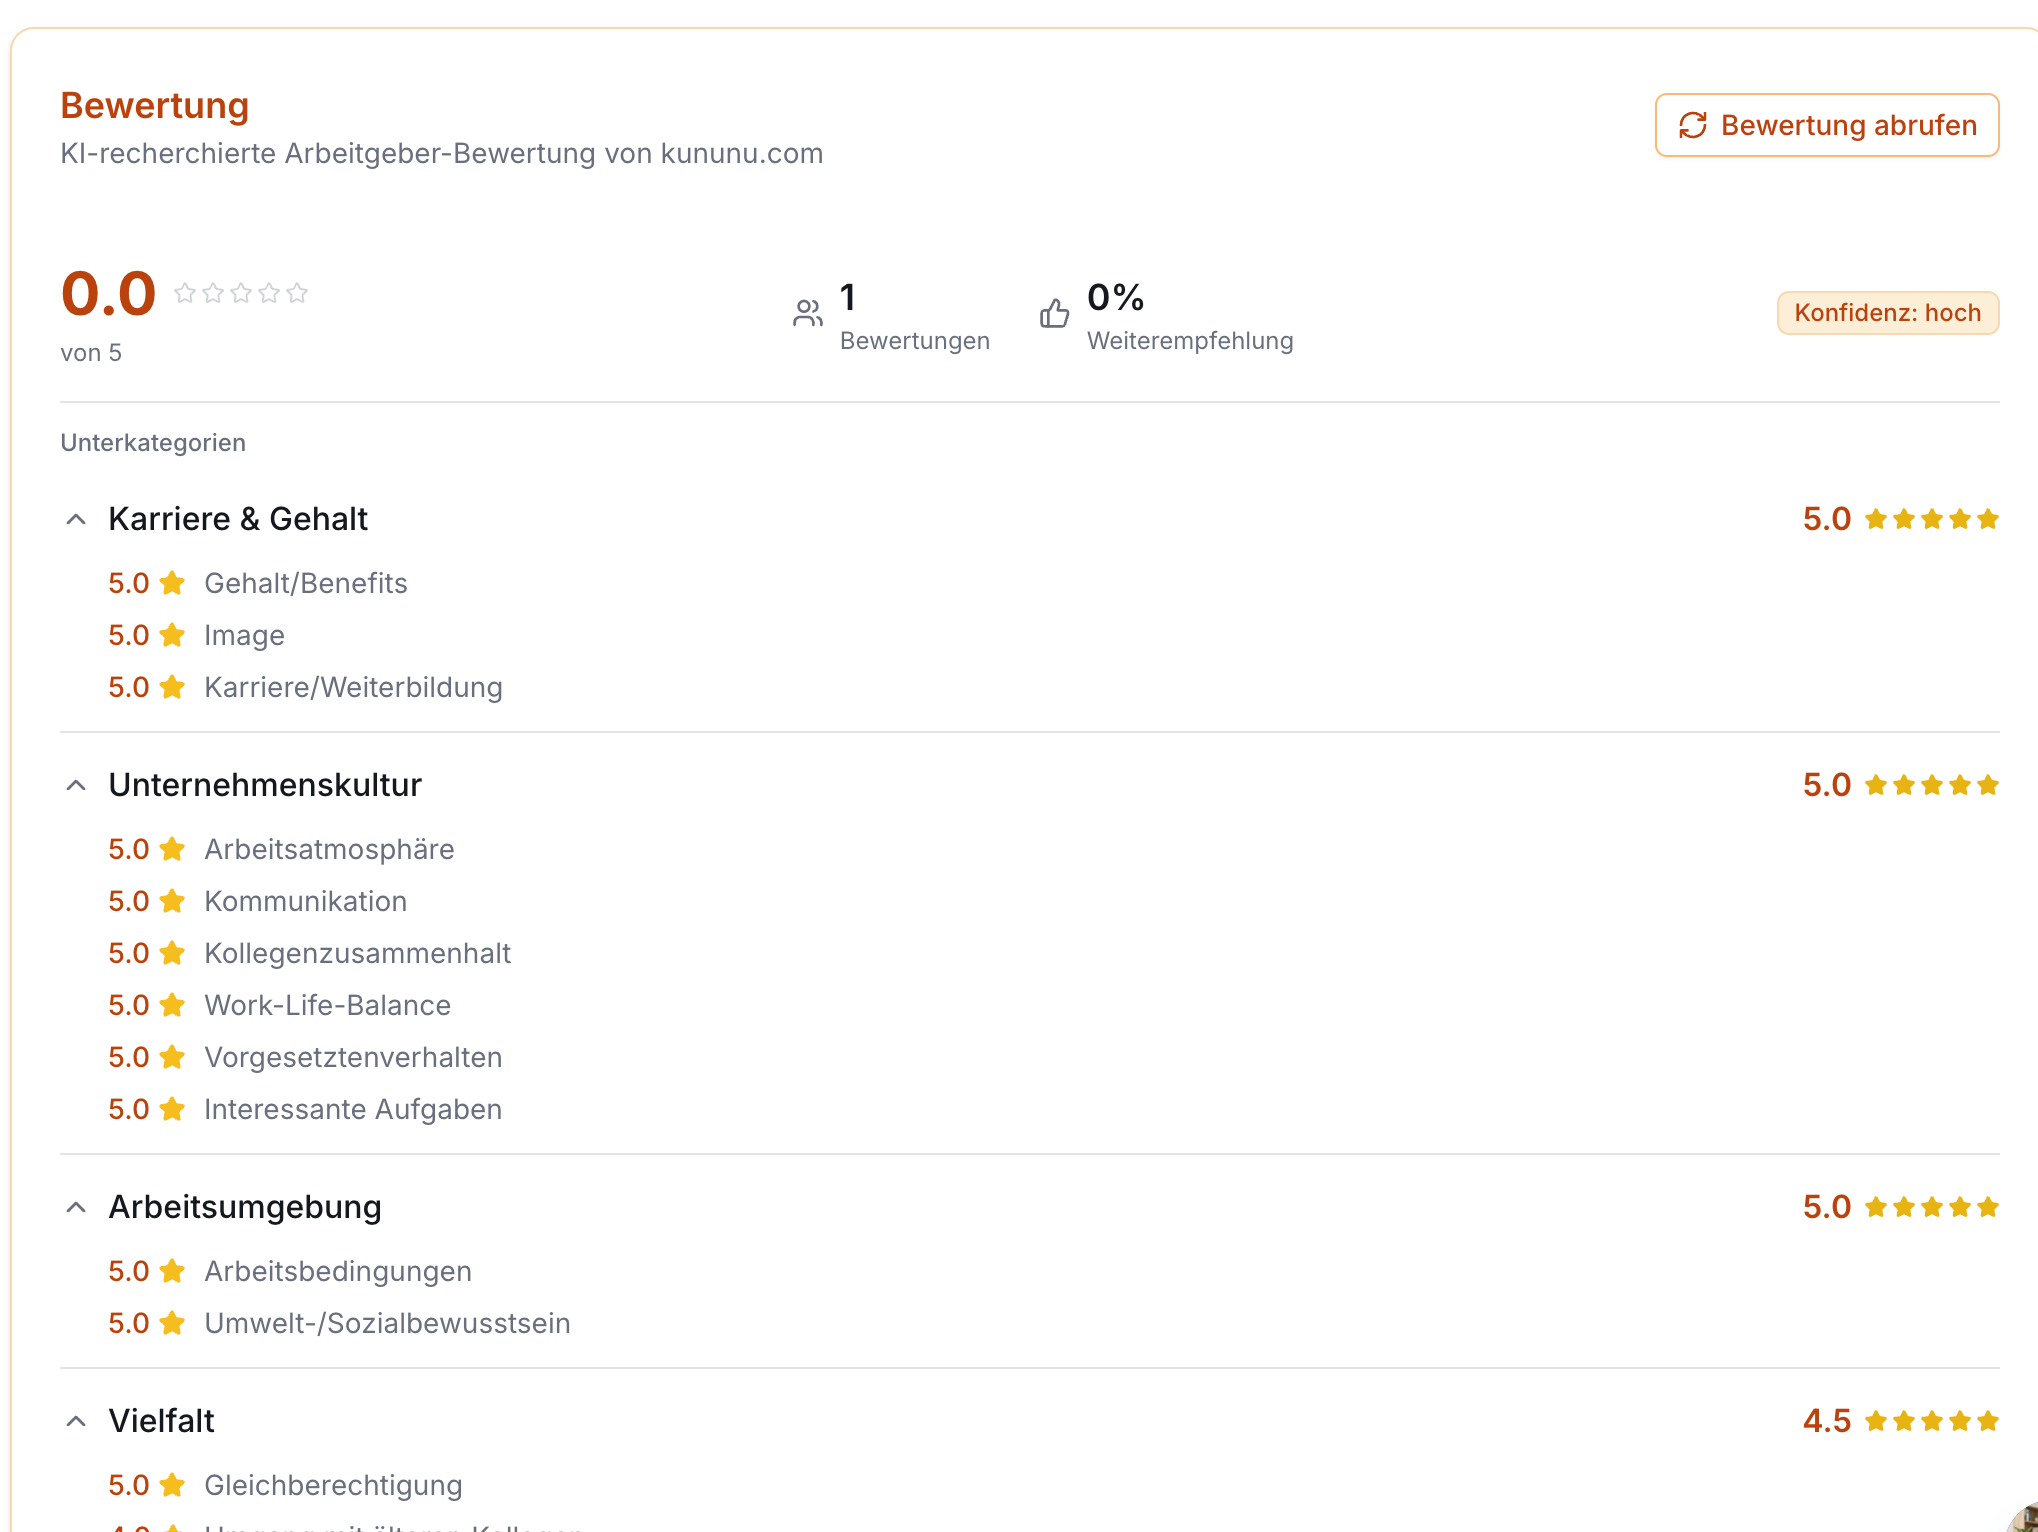2038x1532 pixels.
Task: Click the Arbeitsumgebung title
Action: click(x=245, y=1207)
